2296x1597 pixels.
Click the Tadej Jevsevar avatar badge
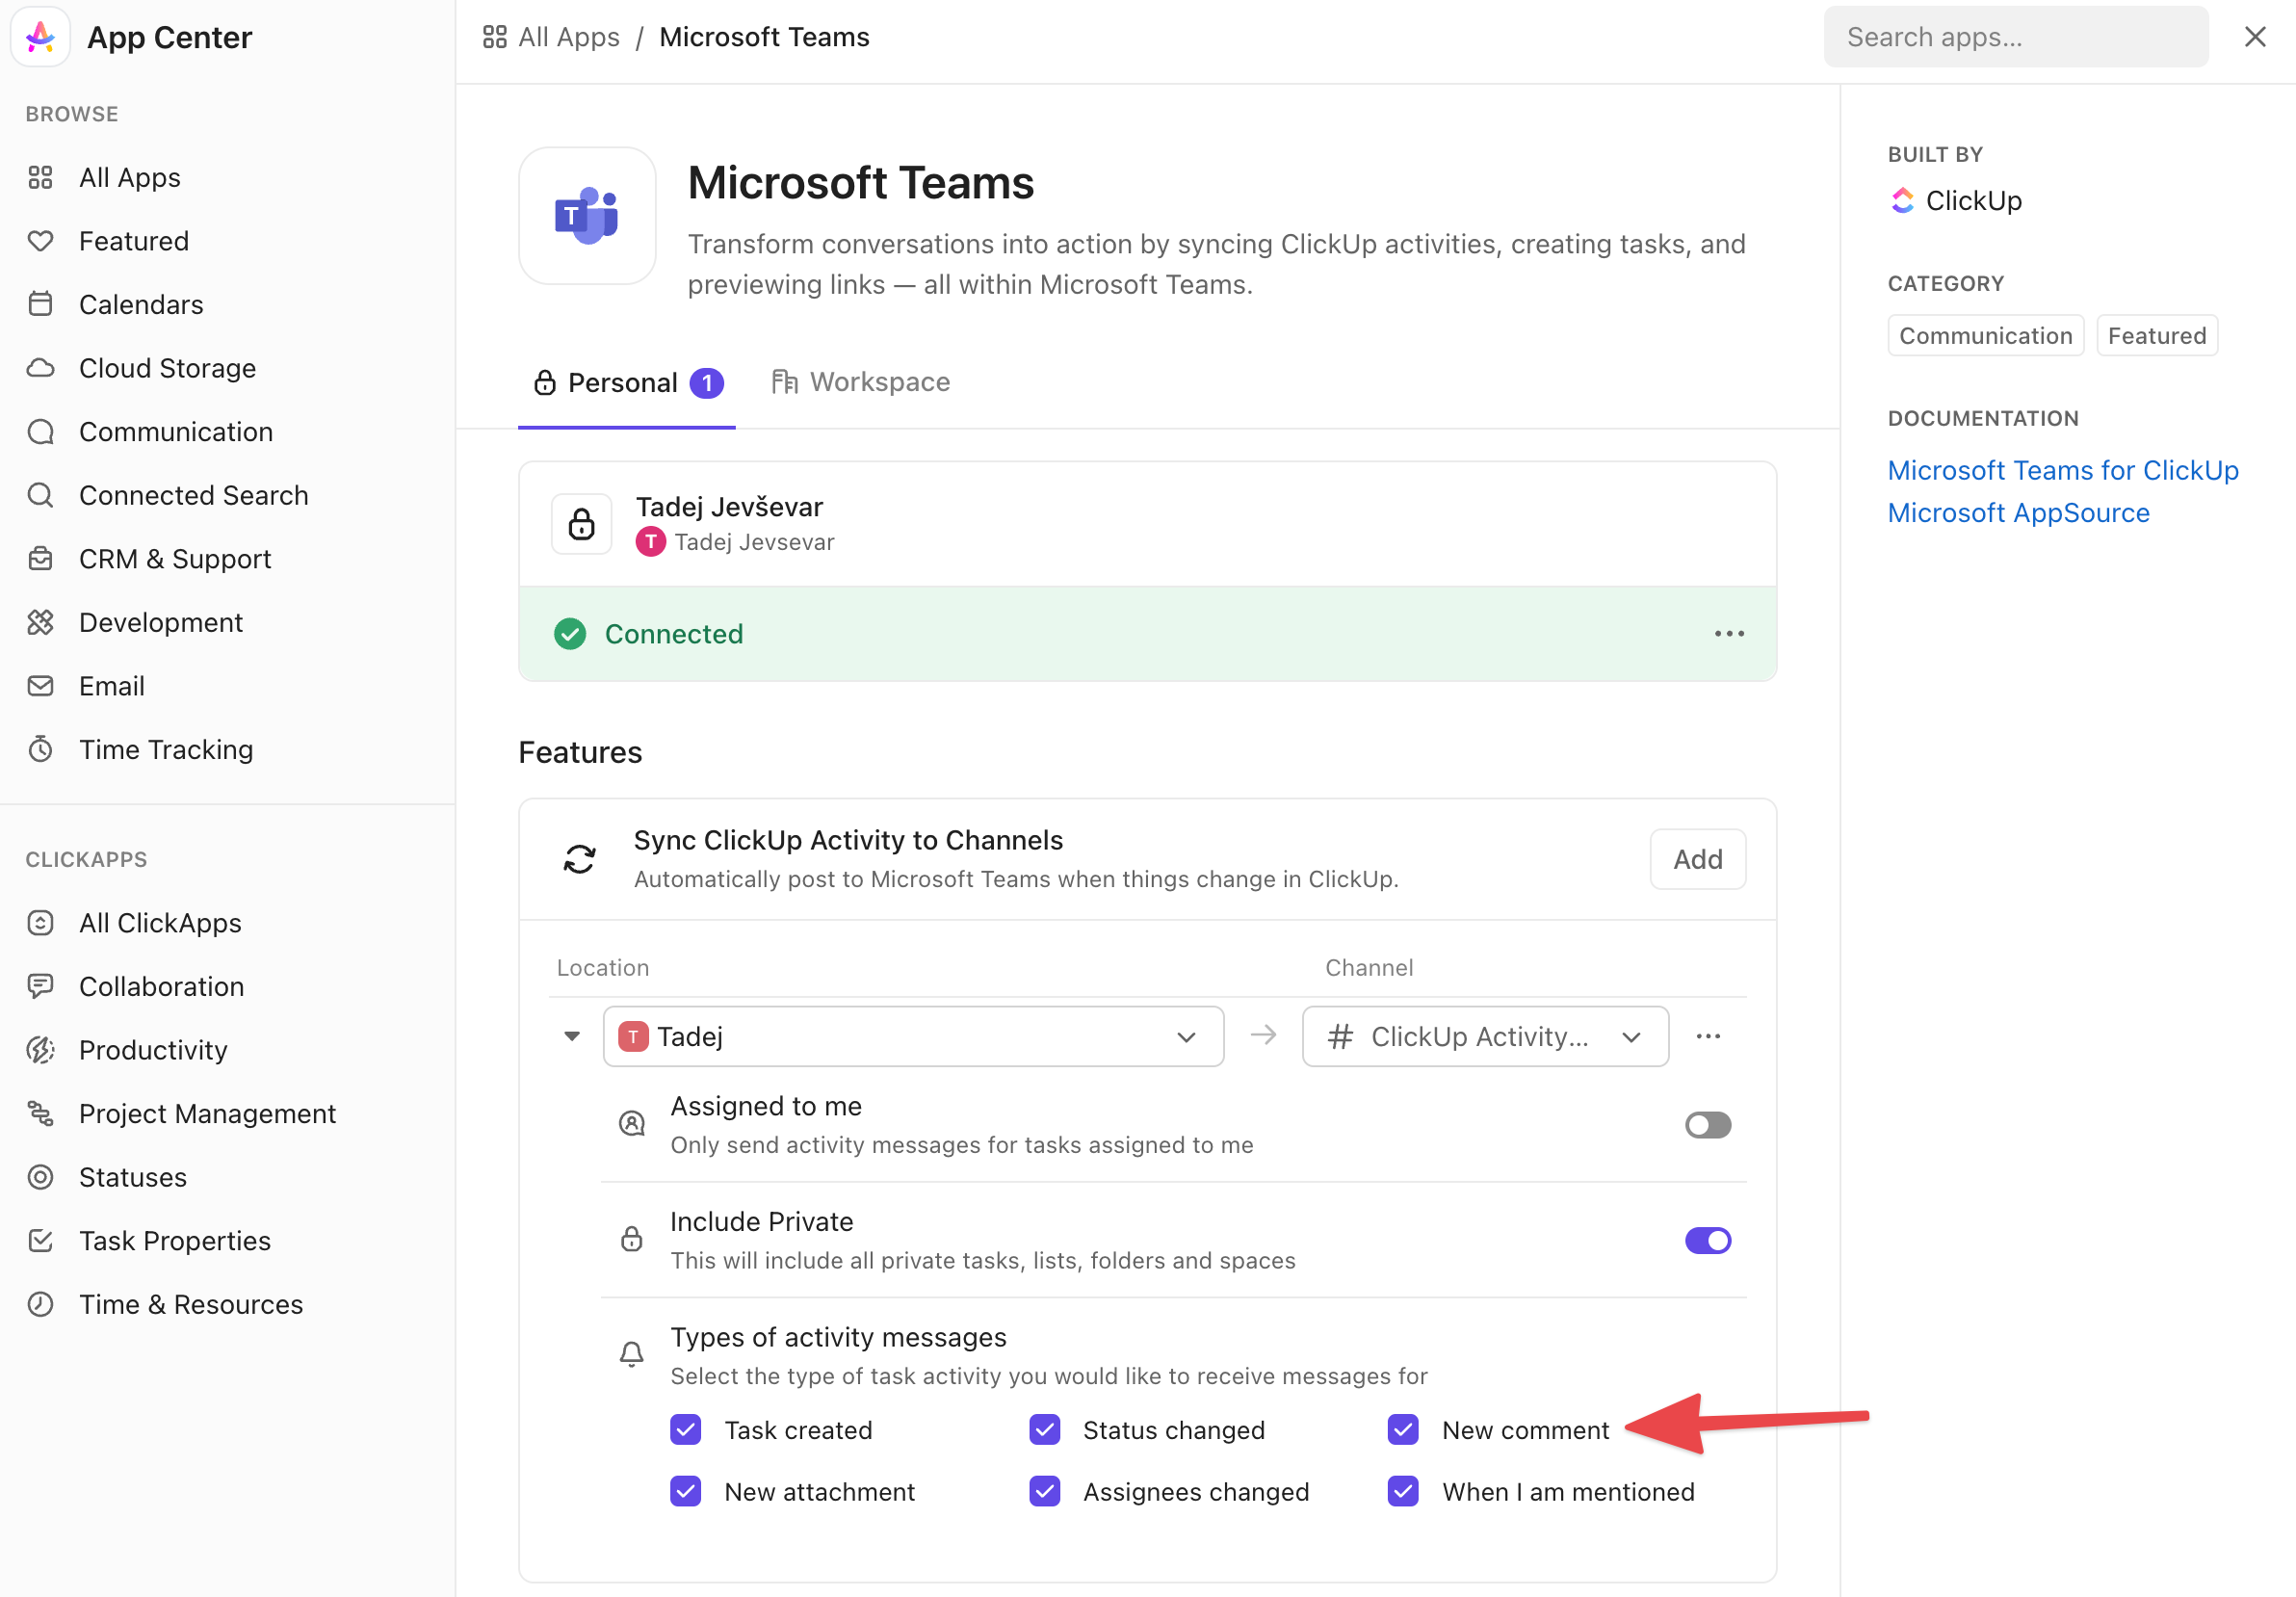[650, 542]
